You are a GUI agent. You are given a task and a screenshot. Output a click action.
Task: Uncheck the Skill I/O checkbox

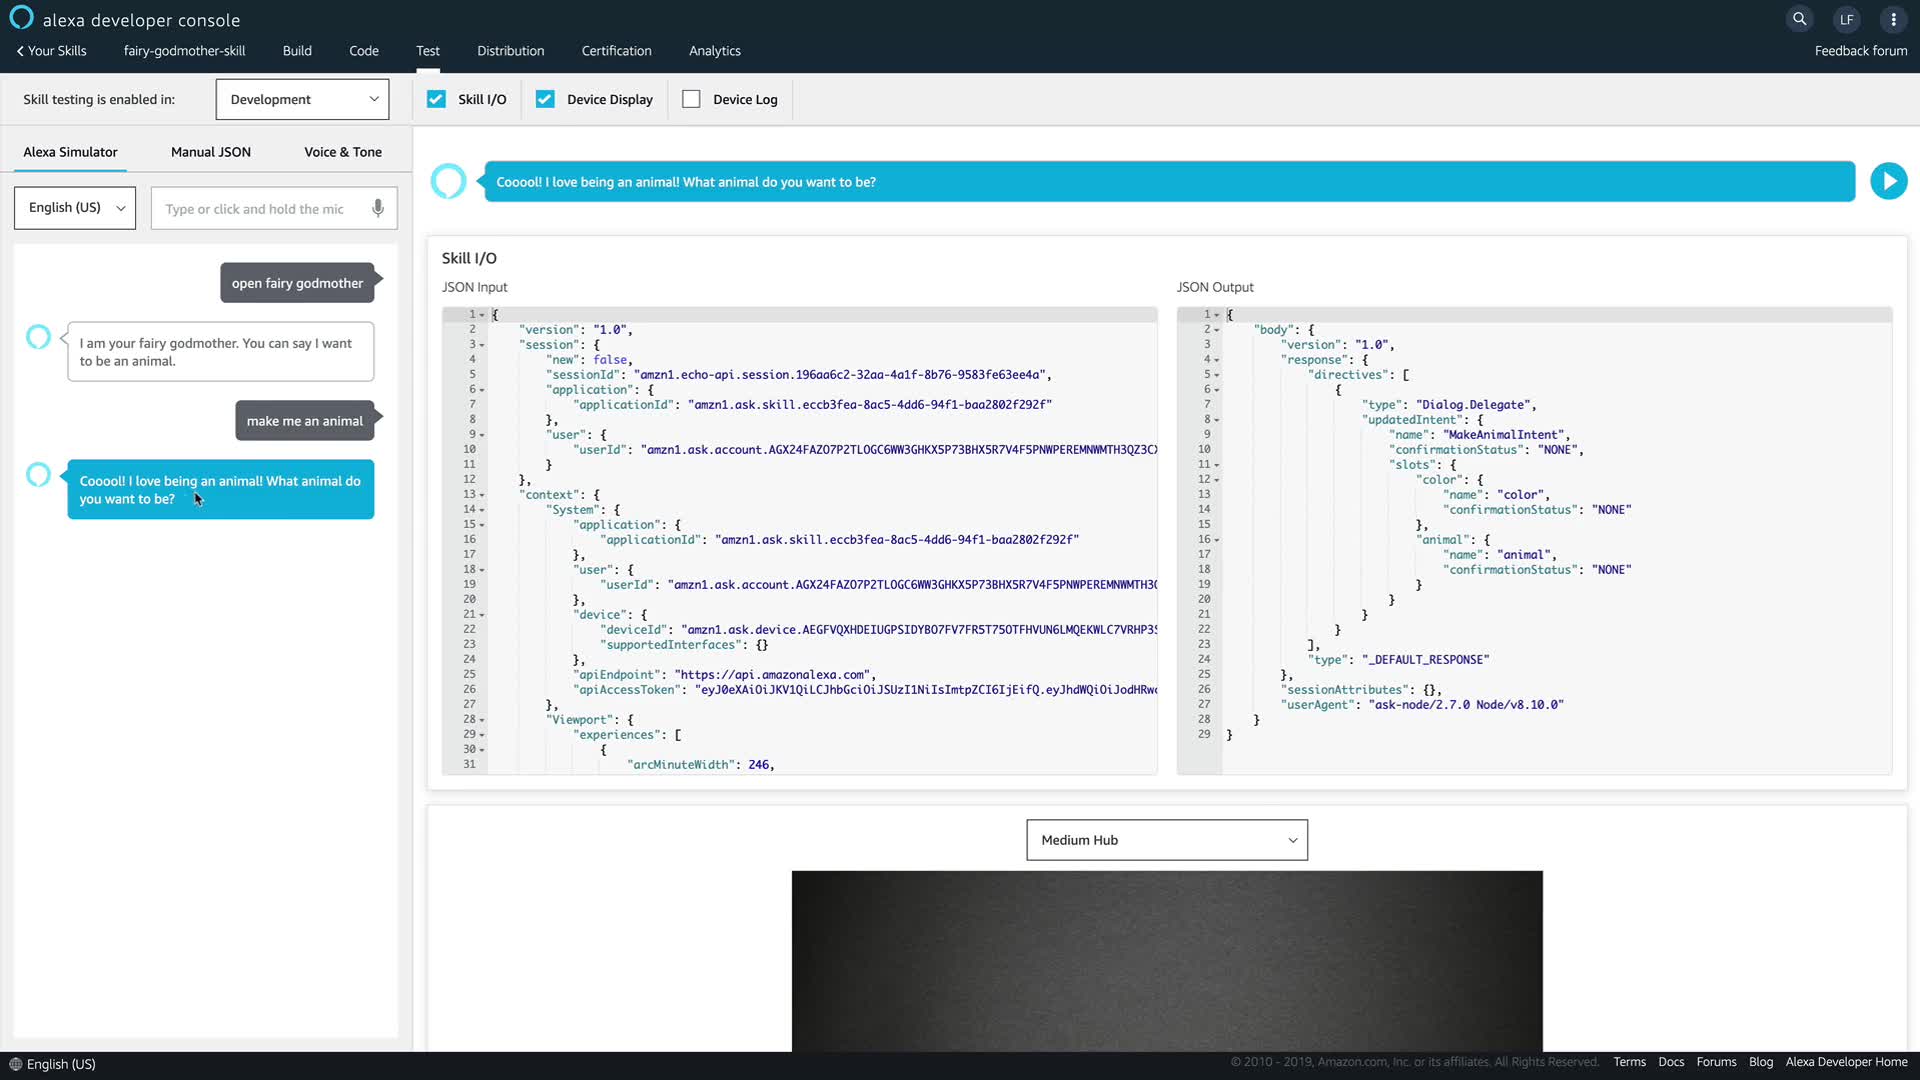pos(436,99)
